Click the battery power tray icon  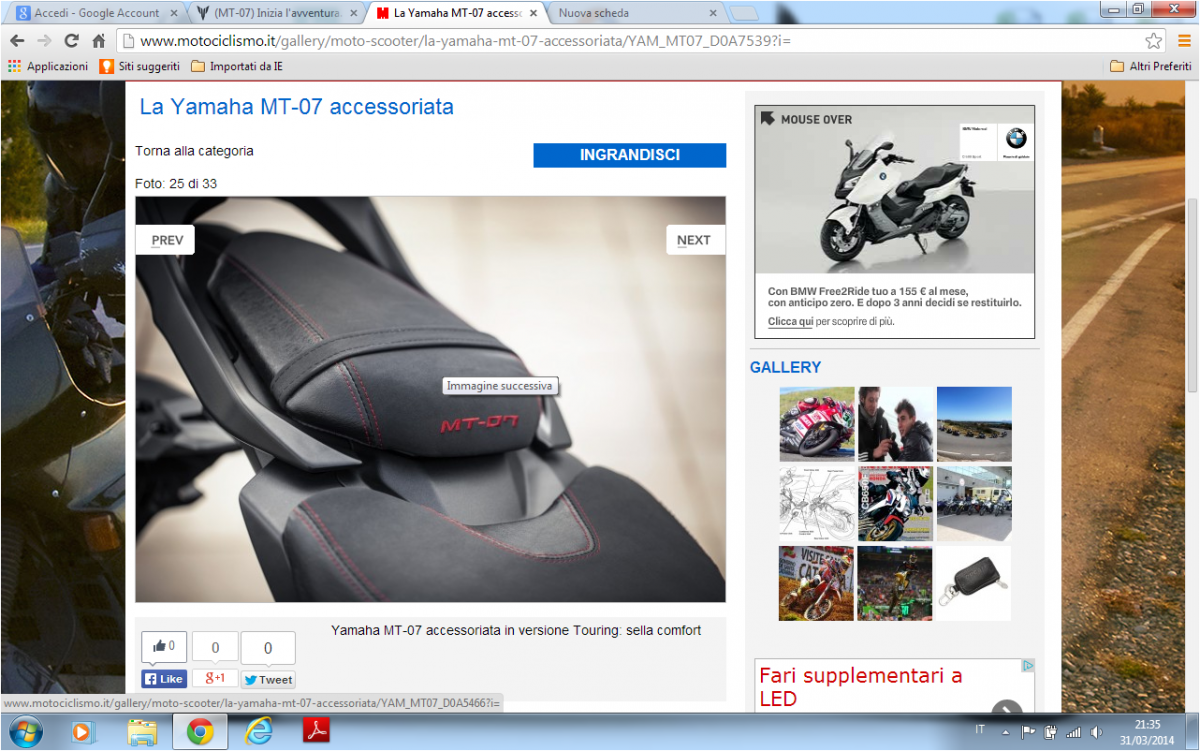tap(1051, 732)
